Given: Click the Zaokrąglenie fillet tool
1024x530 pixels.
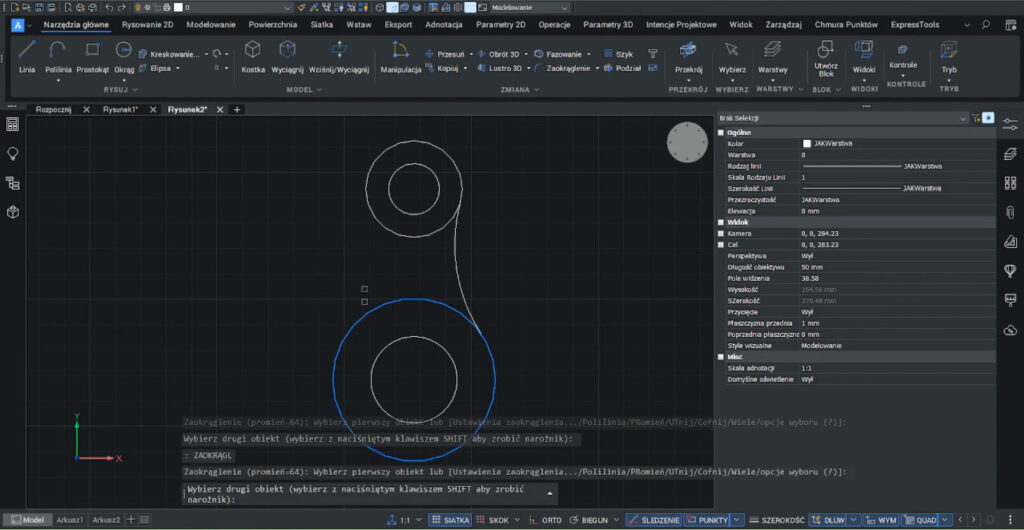Looking at the screenshot, I should click(562, 68).
